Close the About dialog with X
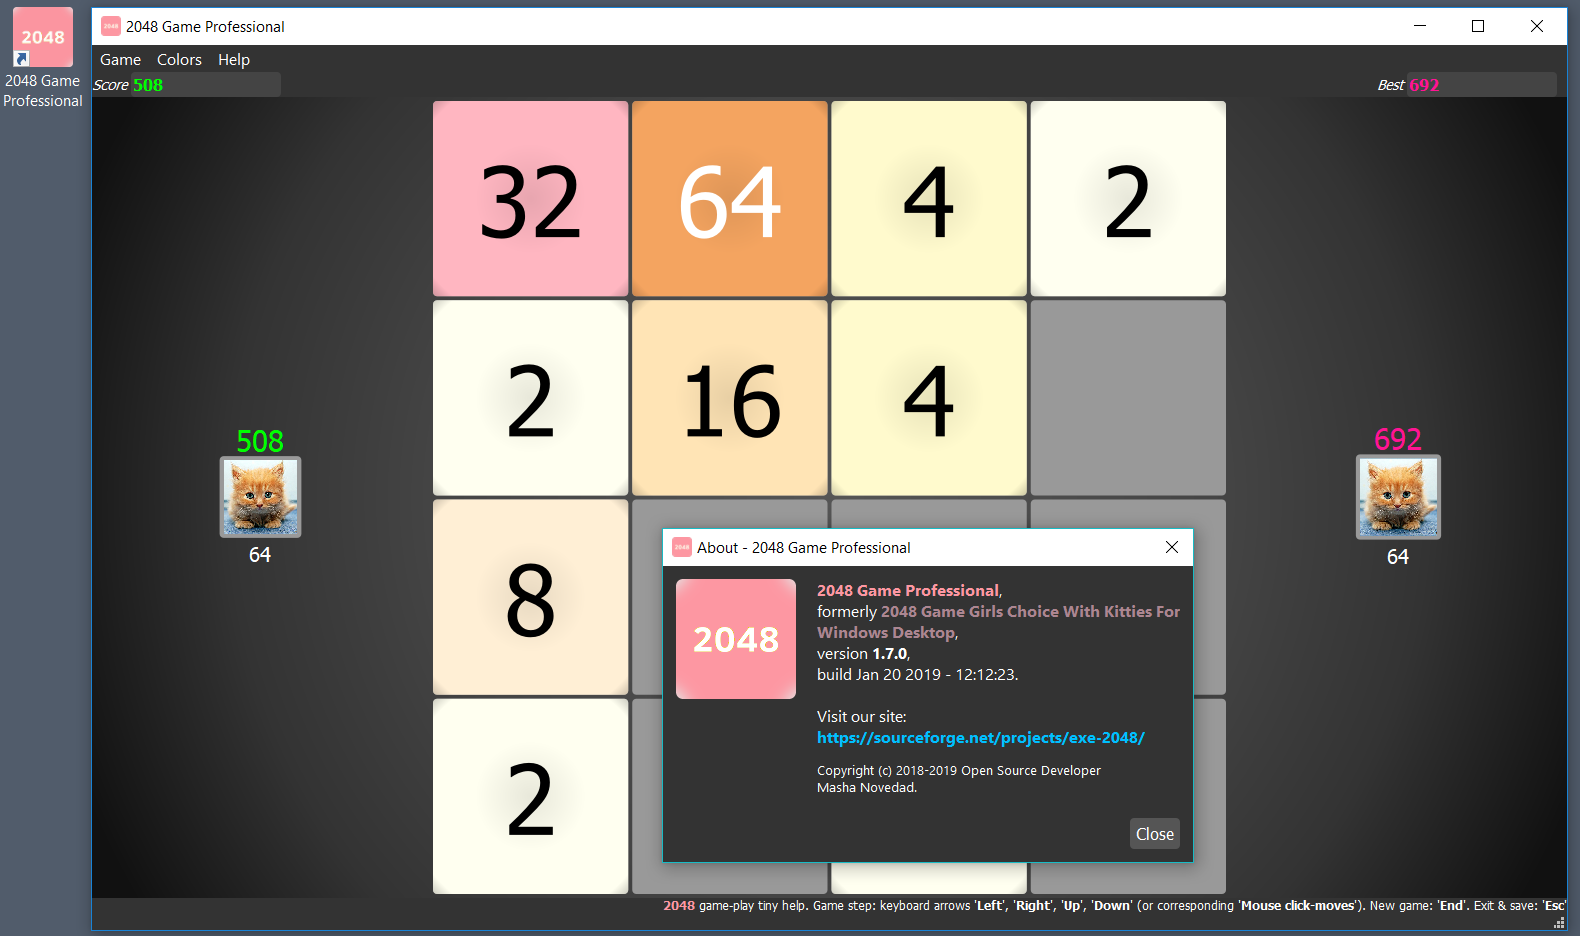Viewport: 1580px width, 936px height. tap(1172, 547)
